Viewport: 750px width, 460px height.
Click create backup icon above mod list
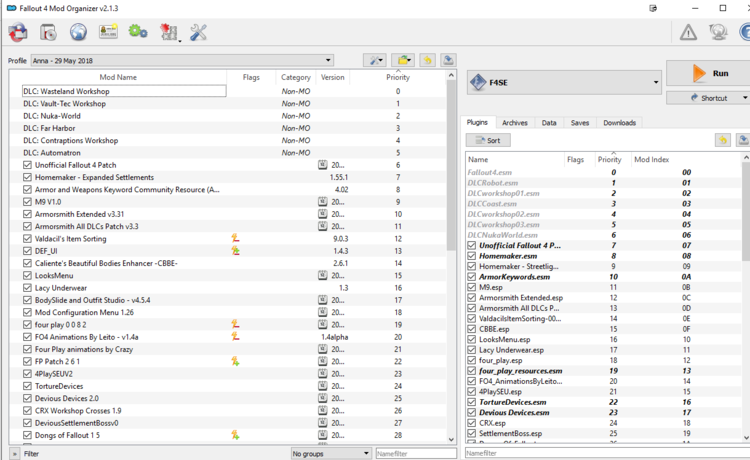[x=448, y=60]
